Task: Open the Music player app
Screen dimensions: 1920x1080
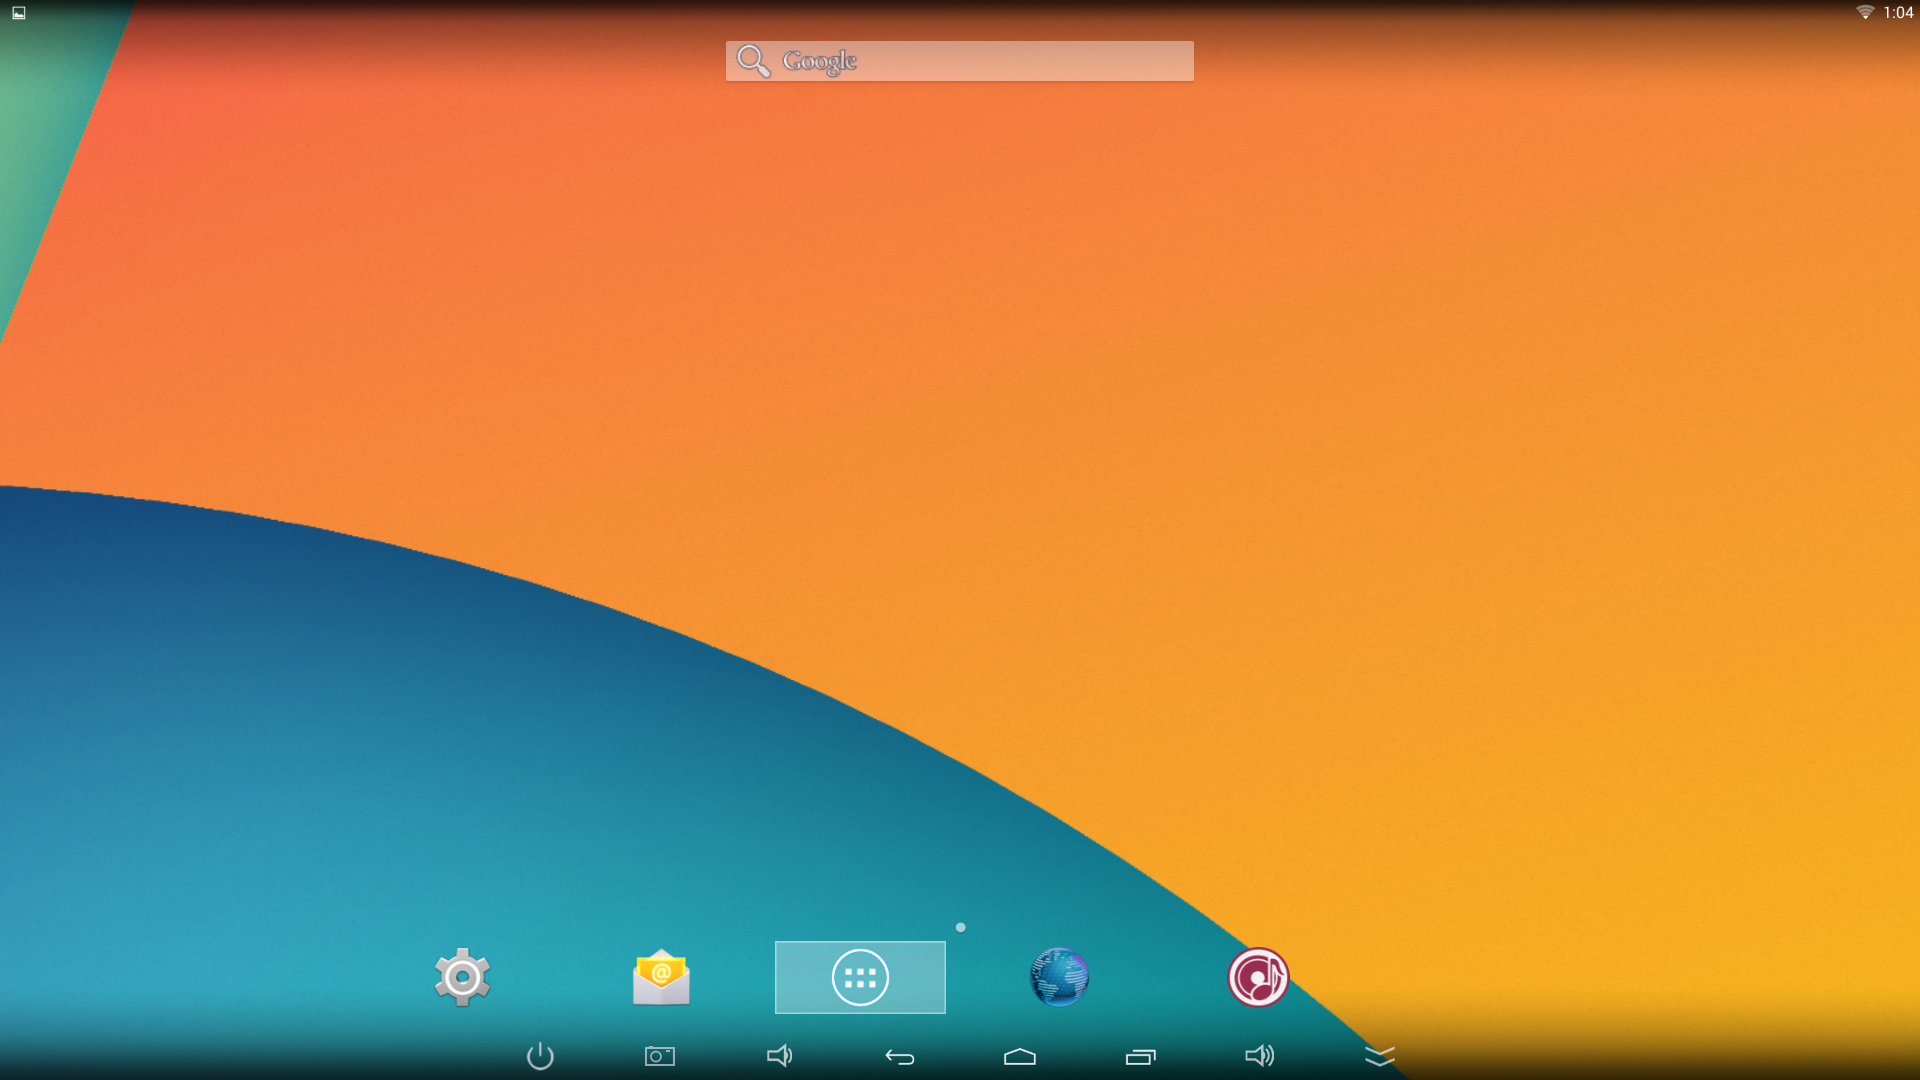Action: 1258,977
